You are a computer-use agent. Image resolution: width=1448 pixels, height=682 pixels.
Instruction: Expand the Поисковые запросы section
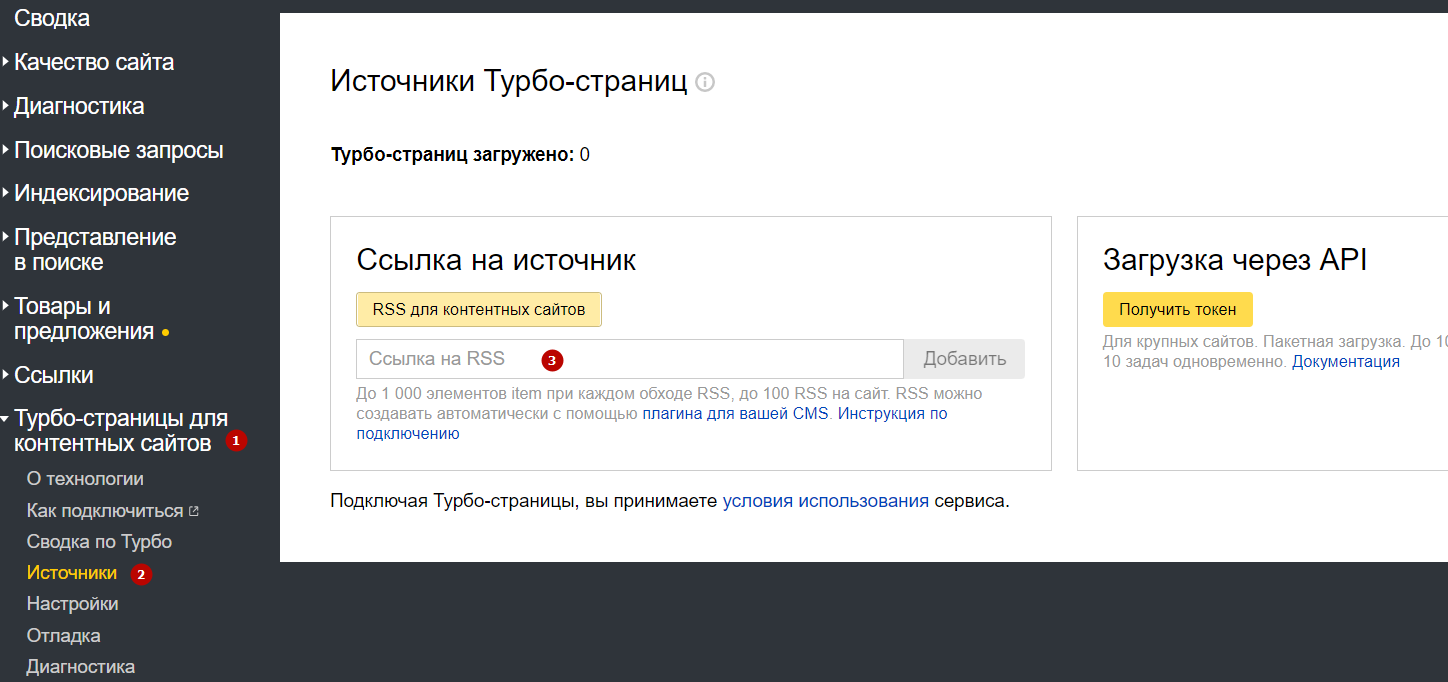tap(118, 150)
